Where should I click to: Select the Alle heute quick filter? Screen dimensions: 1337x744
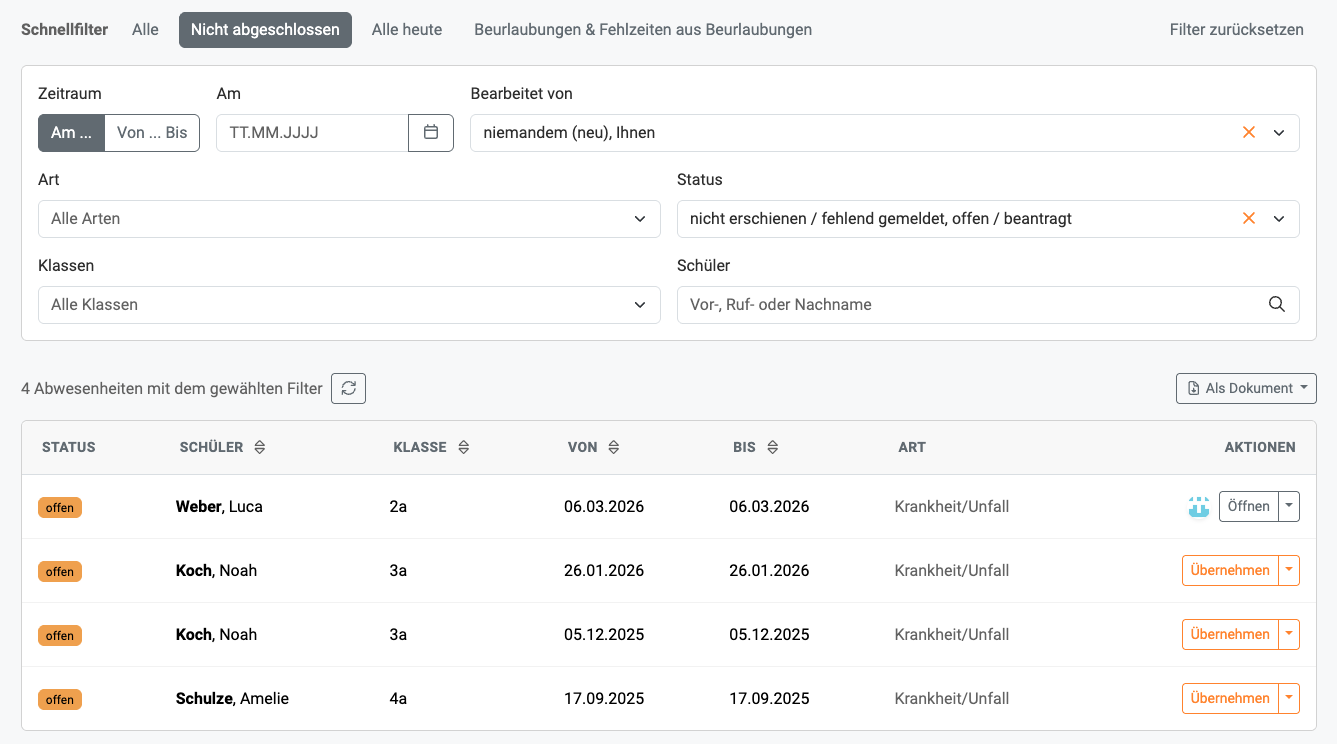[406, 30]
